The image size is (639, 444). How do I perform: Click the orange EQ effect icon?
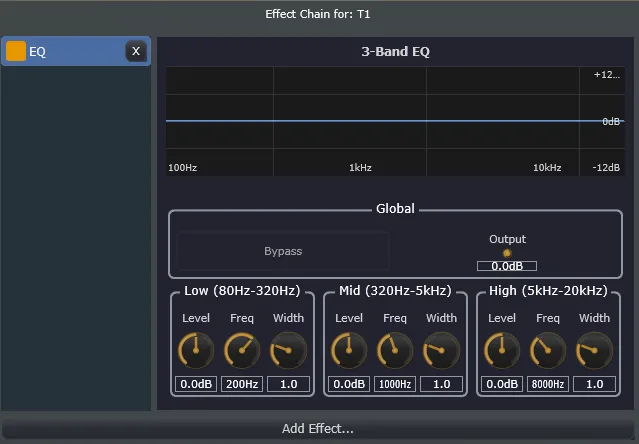click(x=16, y=52)
